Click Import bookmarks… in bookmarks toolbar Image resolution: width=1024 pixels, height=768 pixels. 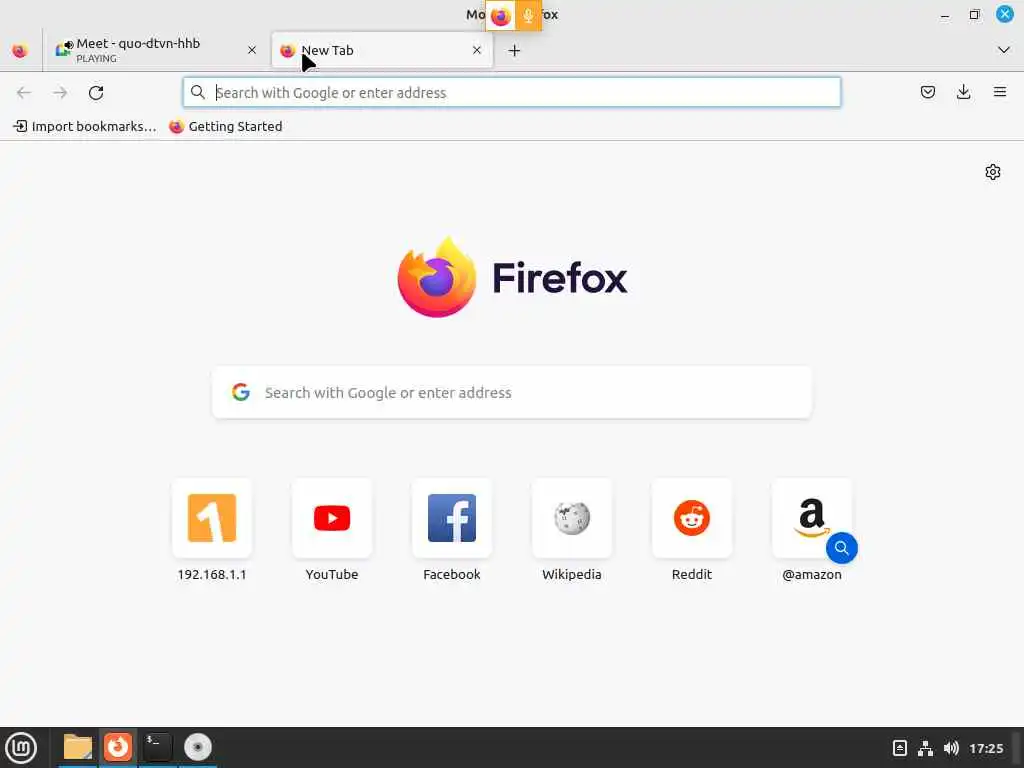coord(85,126)
